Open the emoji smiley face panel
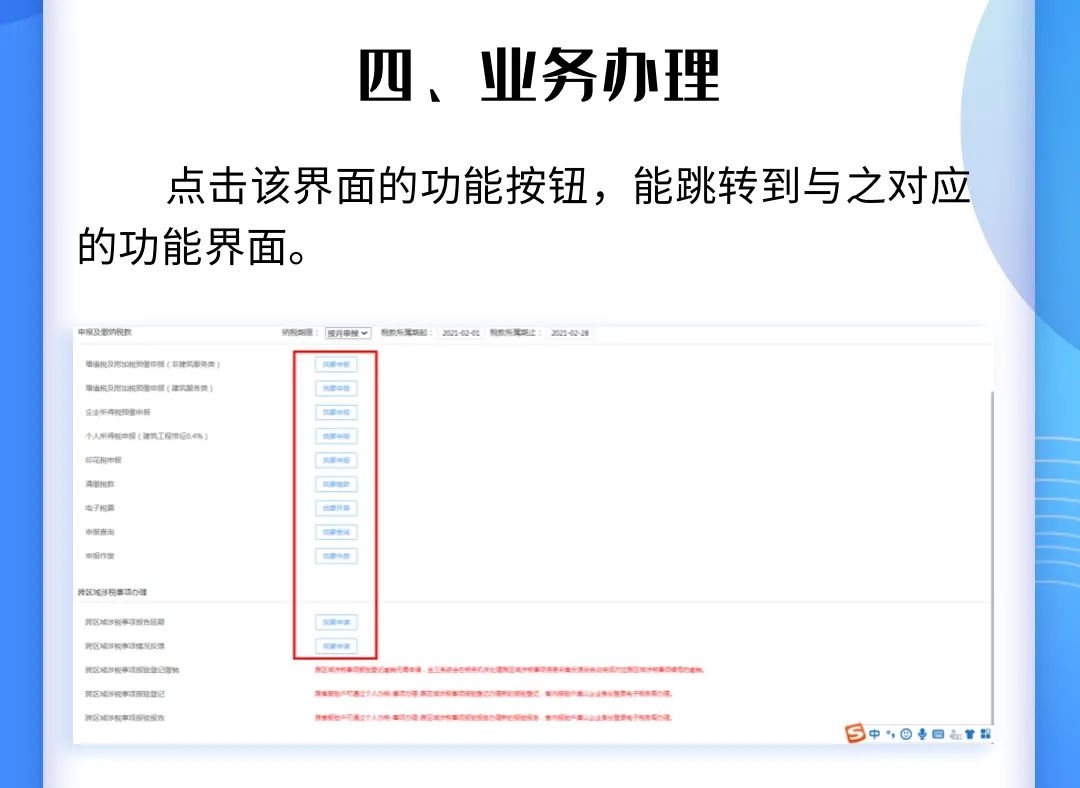Image resolution: width=1080 pixels, height=788 pixels. tap(906, 734)
